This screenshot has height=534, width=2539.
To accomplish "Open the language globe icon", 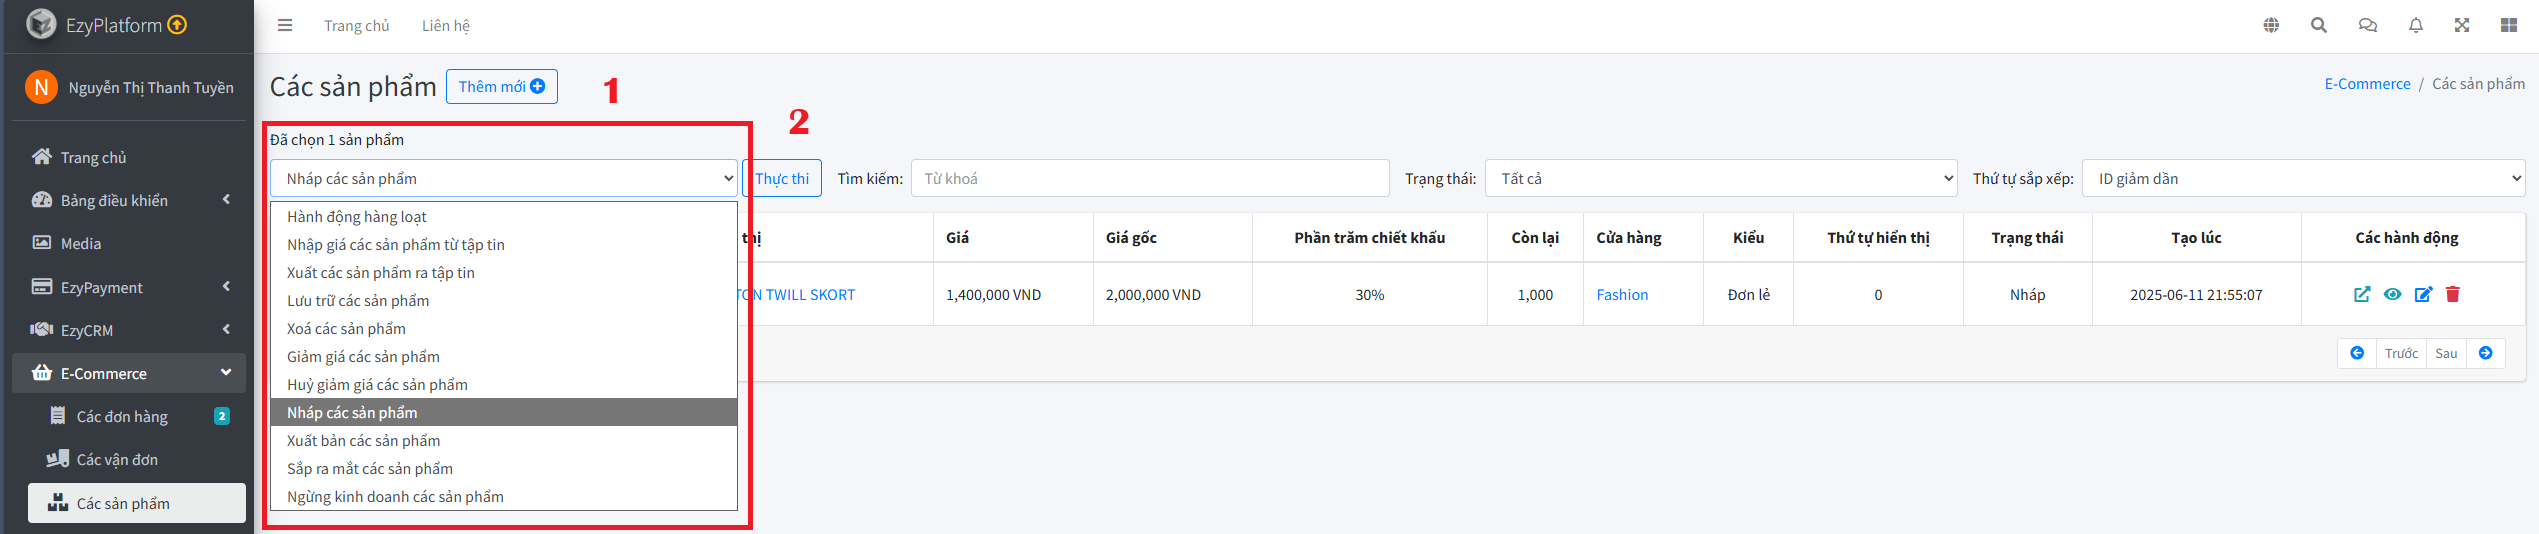I will point(2271,26).
